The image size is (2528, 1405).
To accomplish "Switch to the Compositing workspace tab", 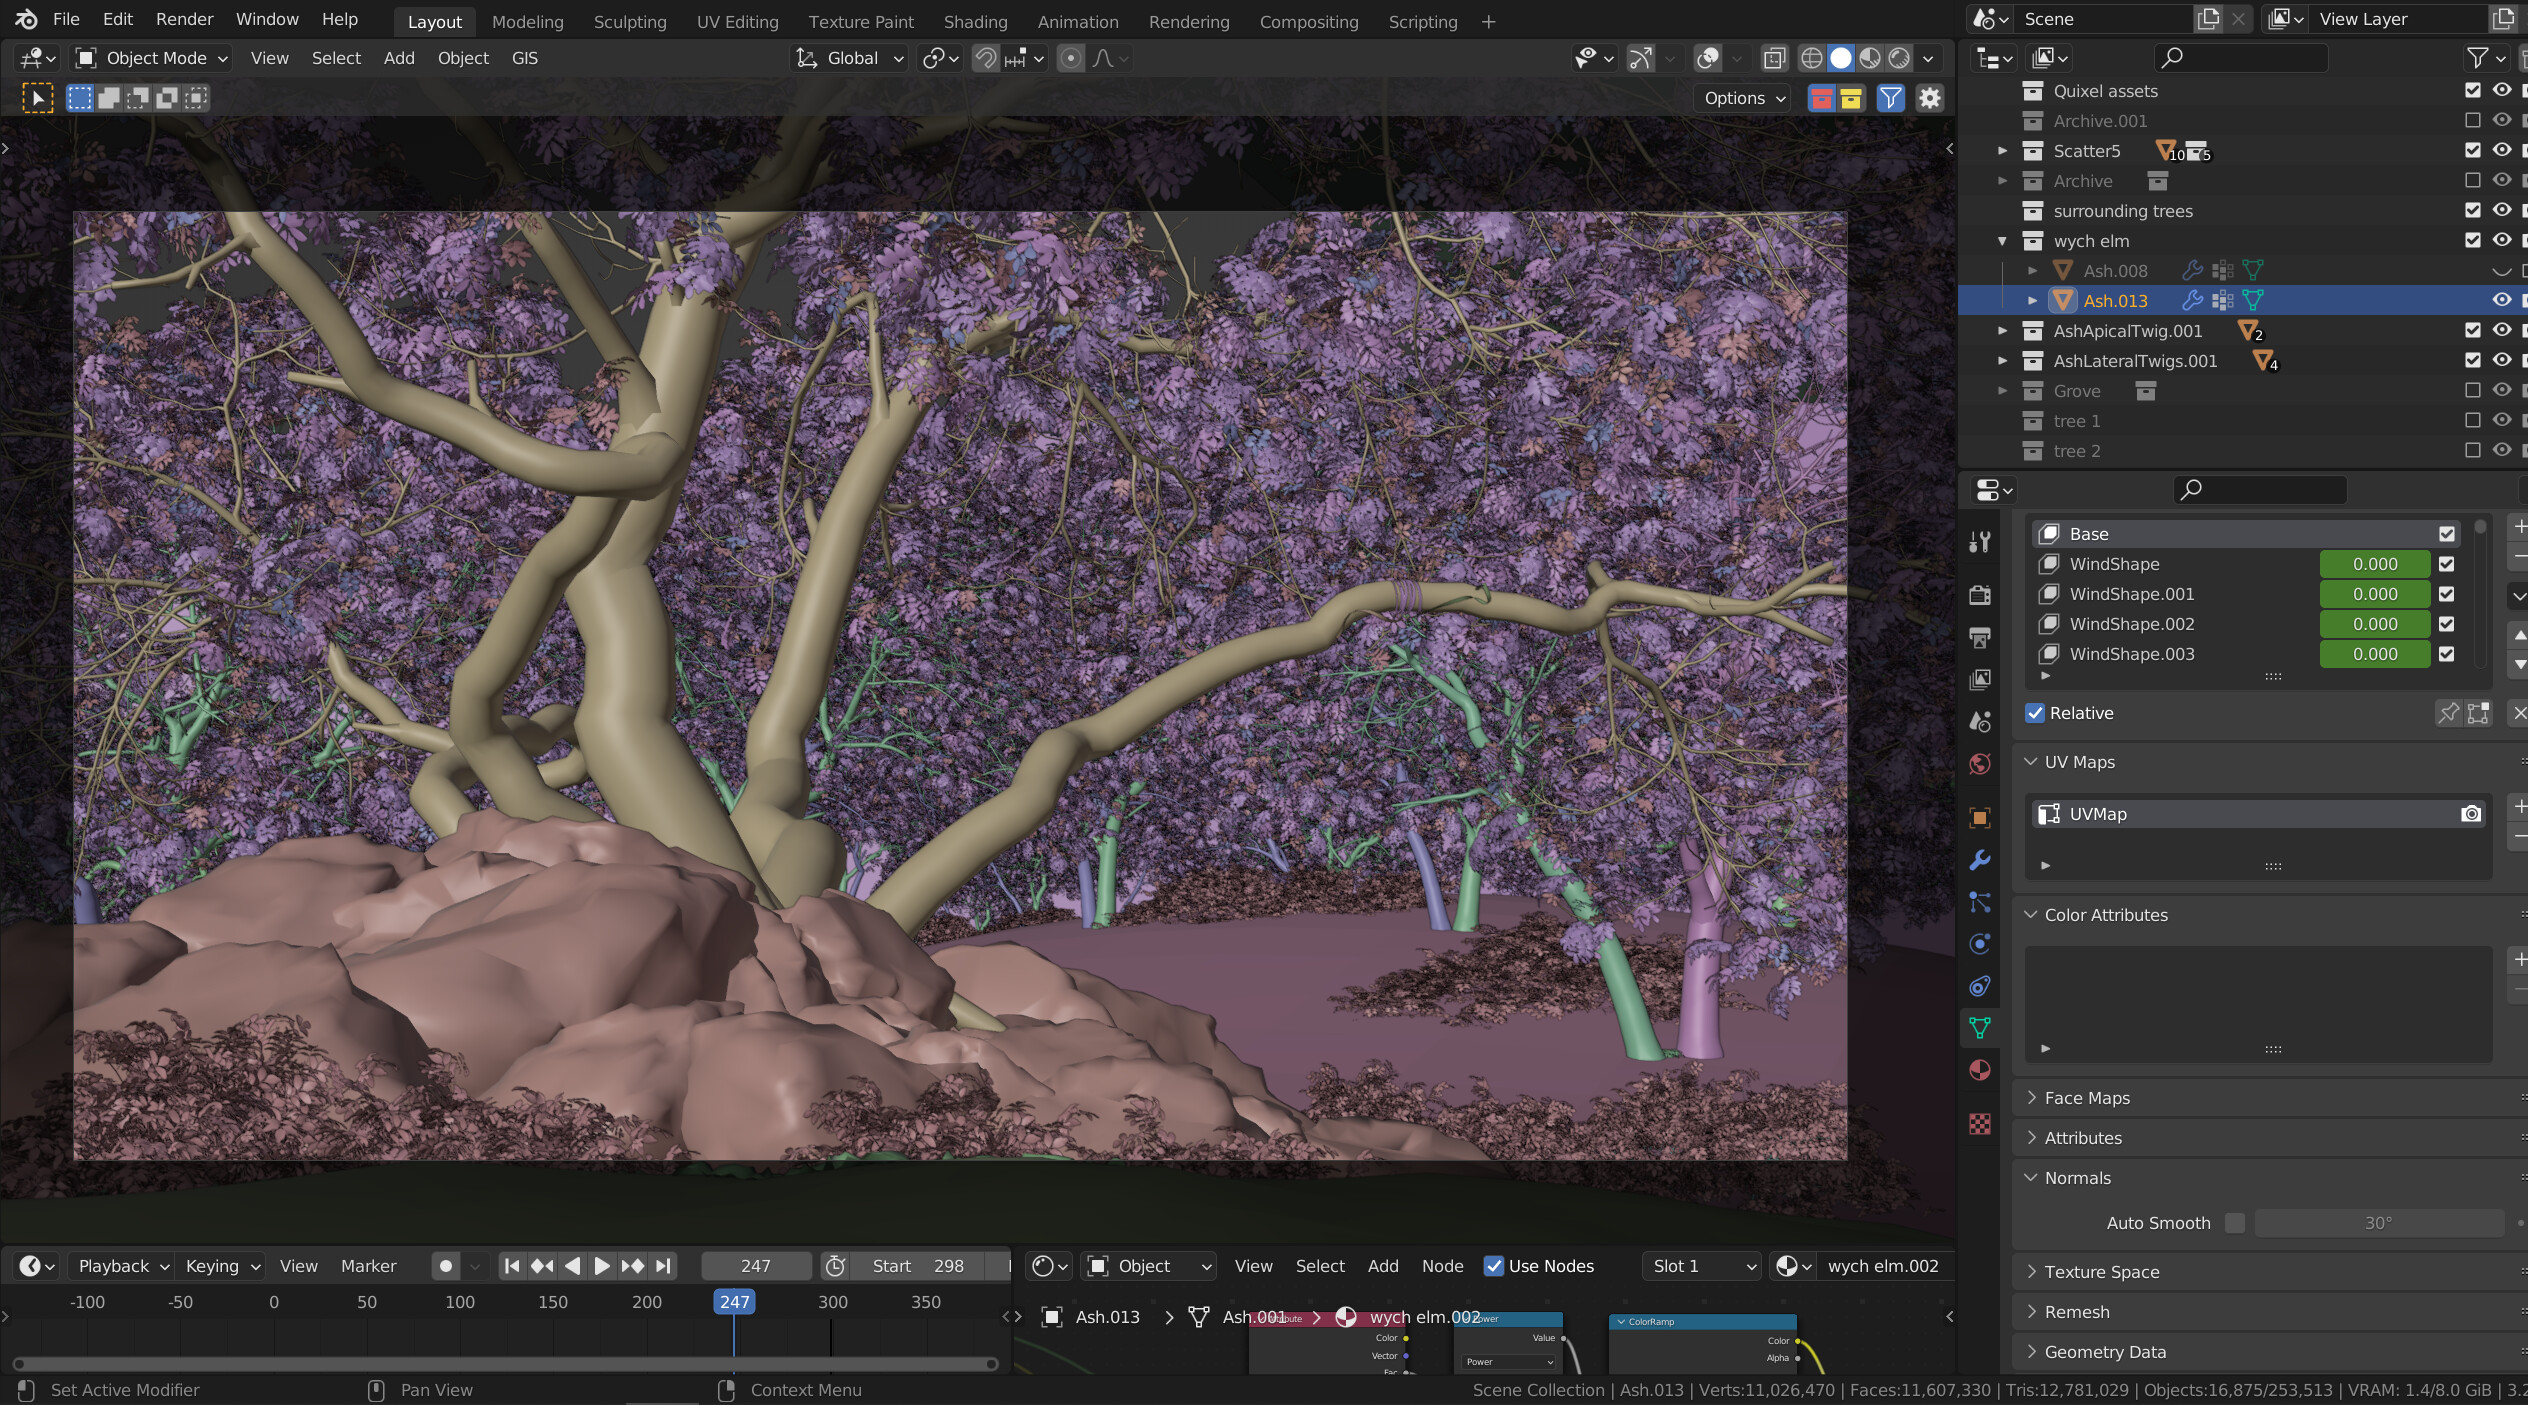I will tap(1309, 21).
